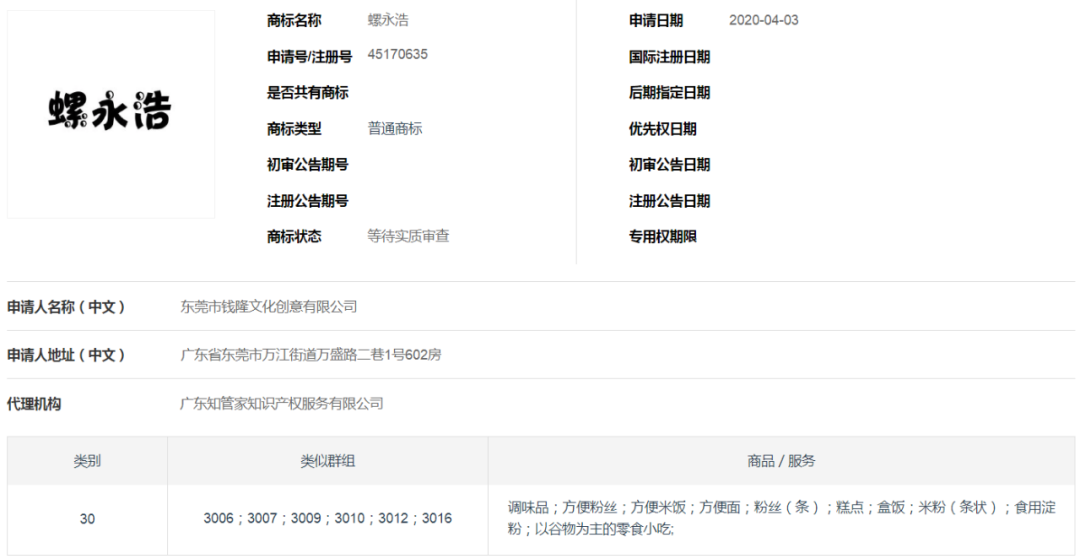
Task: Click the 类别 column header
Action: [87, 461]
